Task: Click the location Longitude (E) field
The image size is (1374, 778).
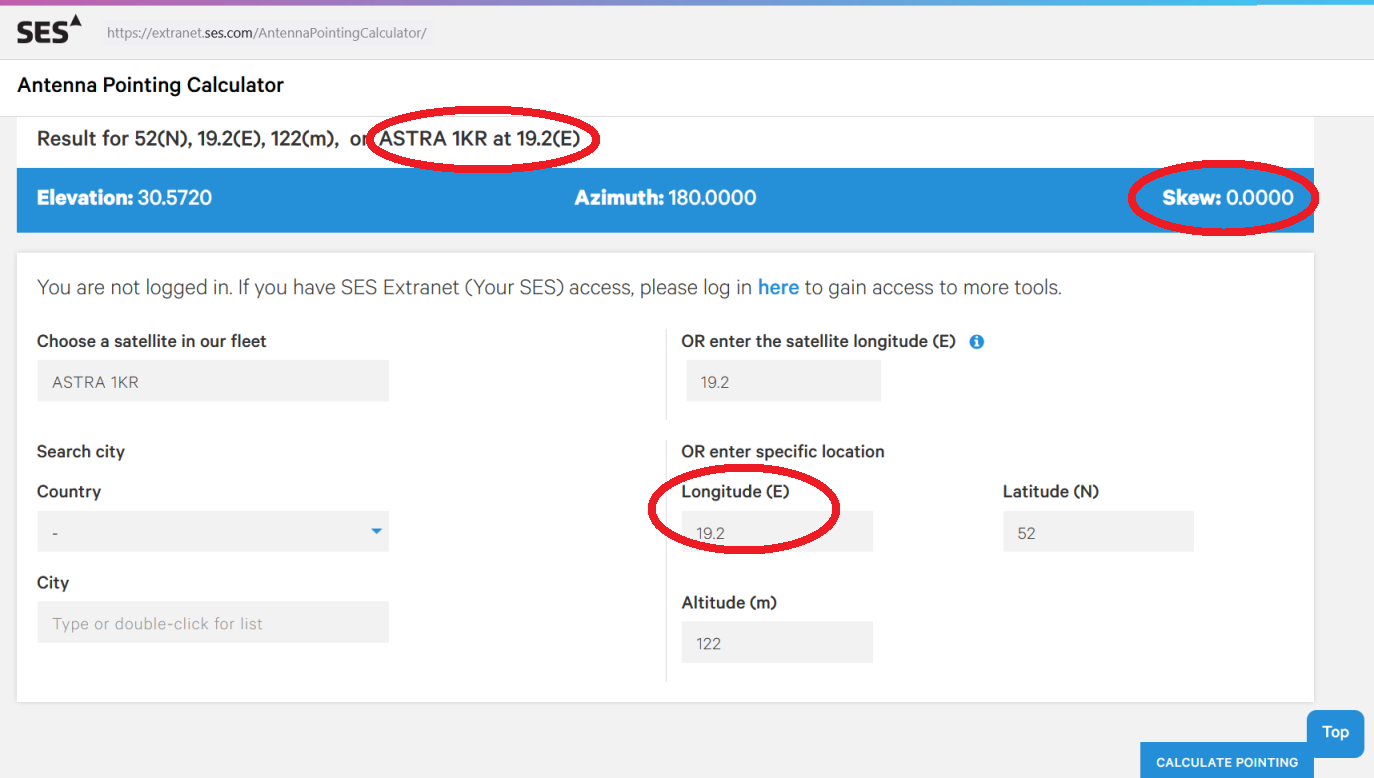Action: [777, 533]
